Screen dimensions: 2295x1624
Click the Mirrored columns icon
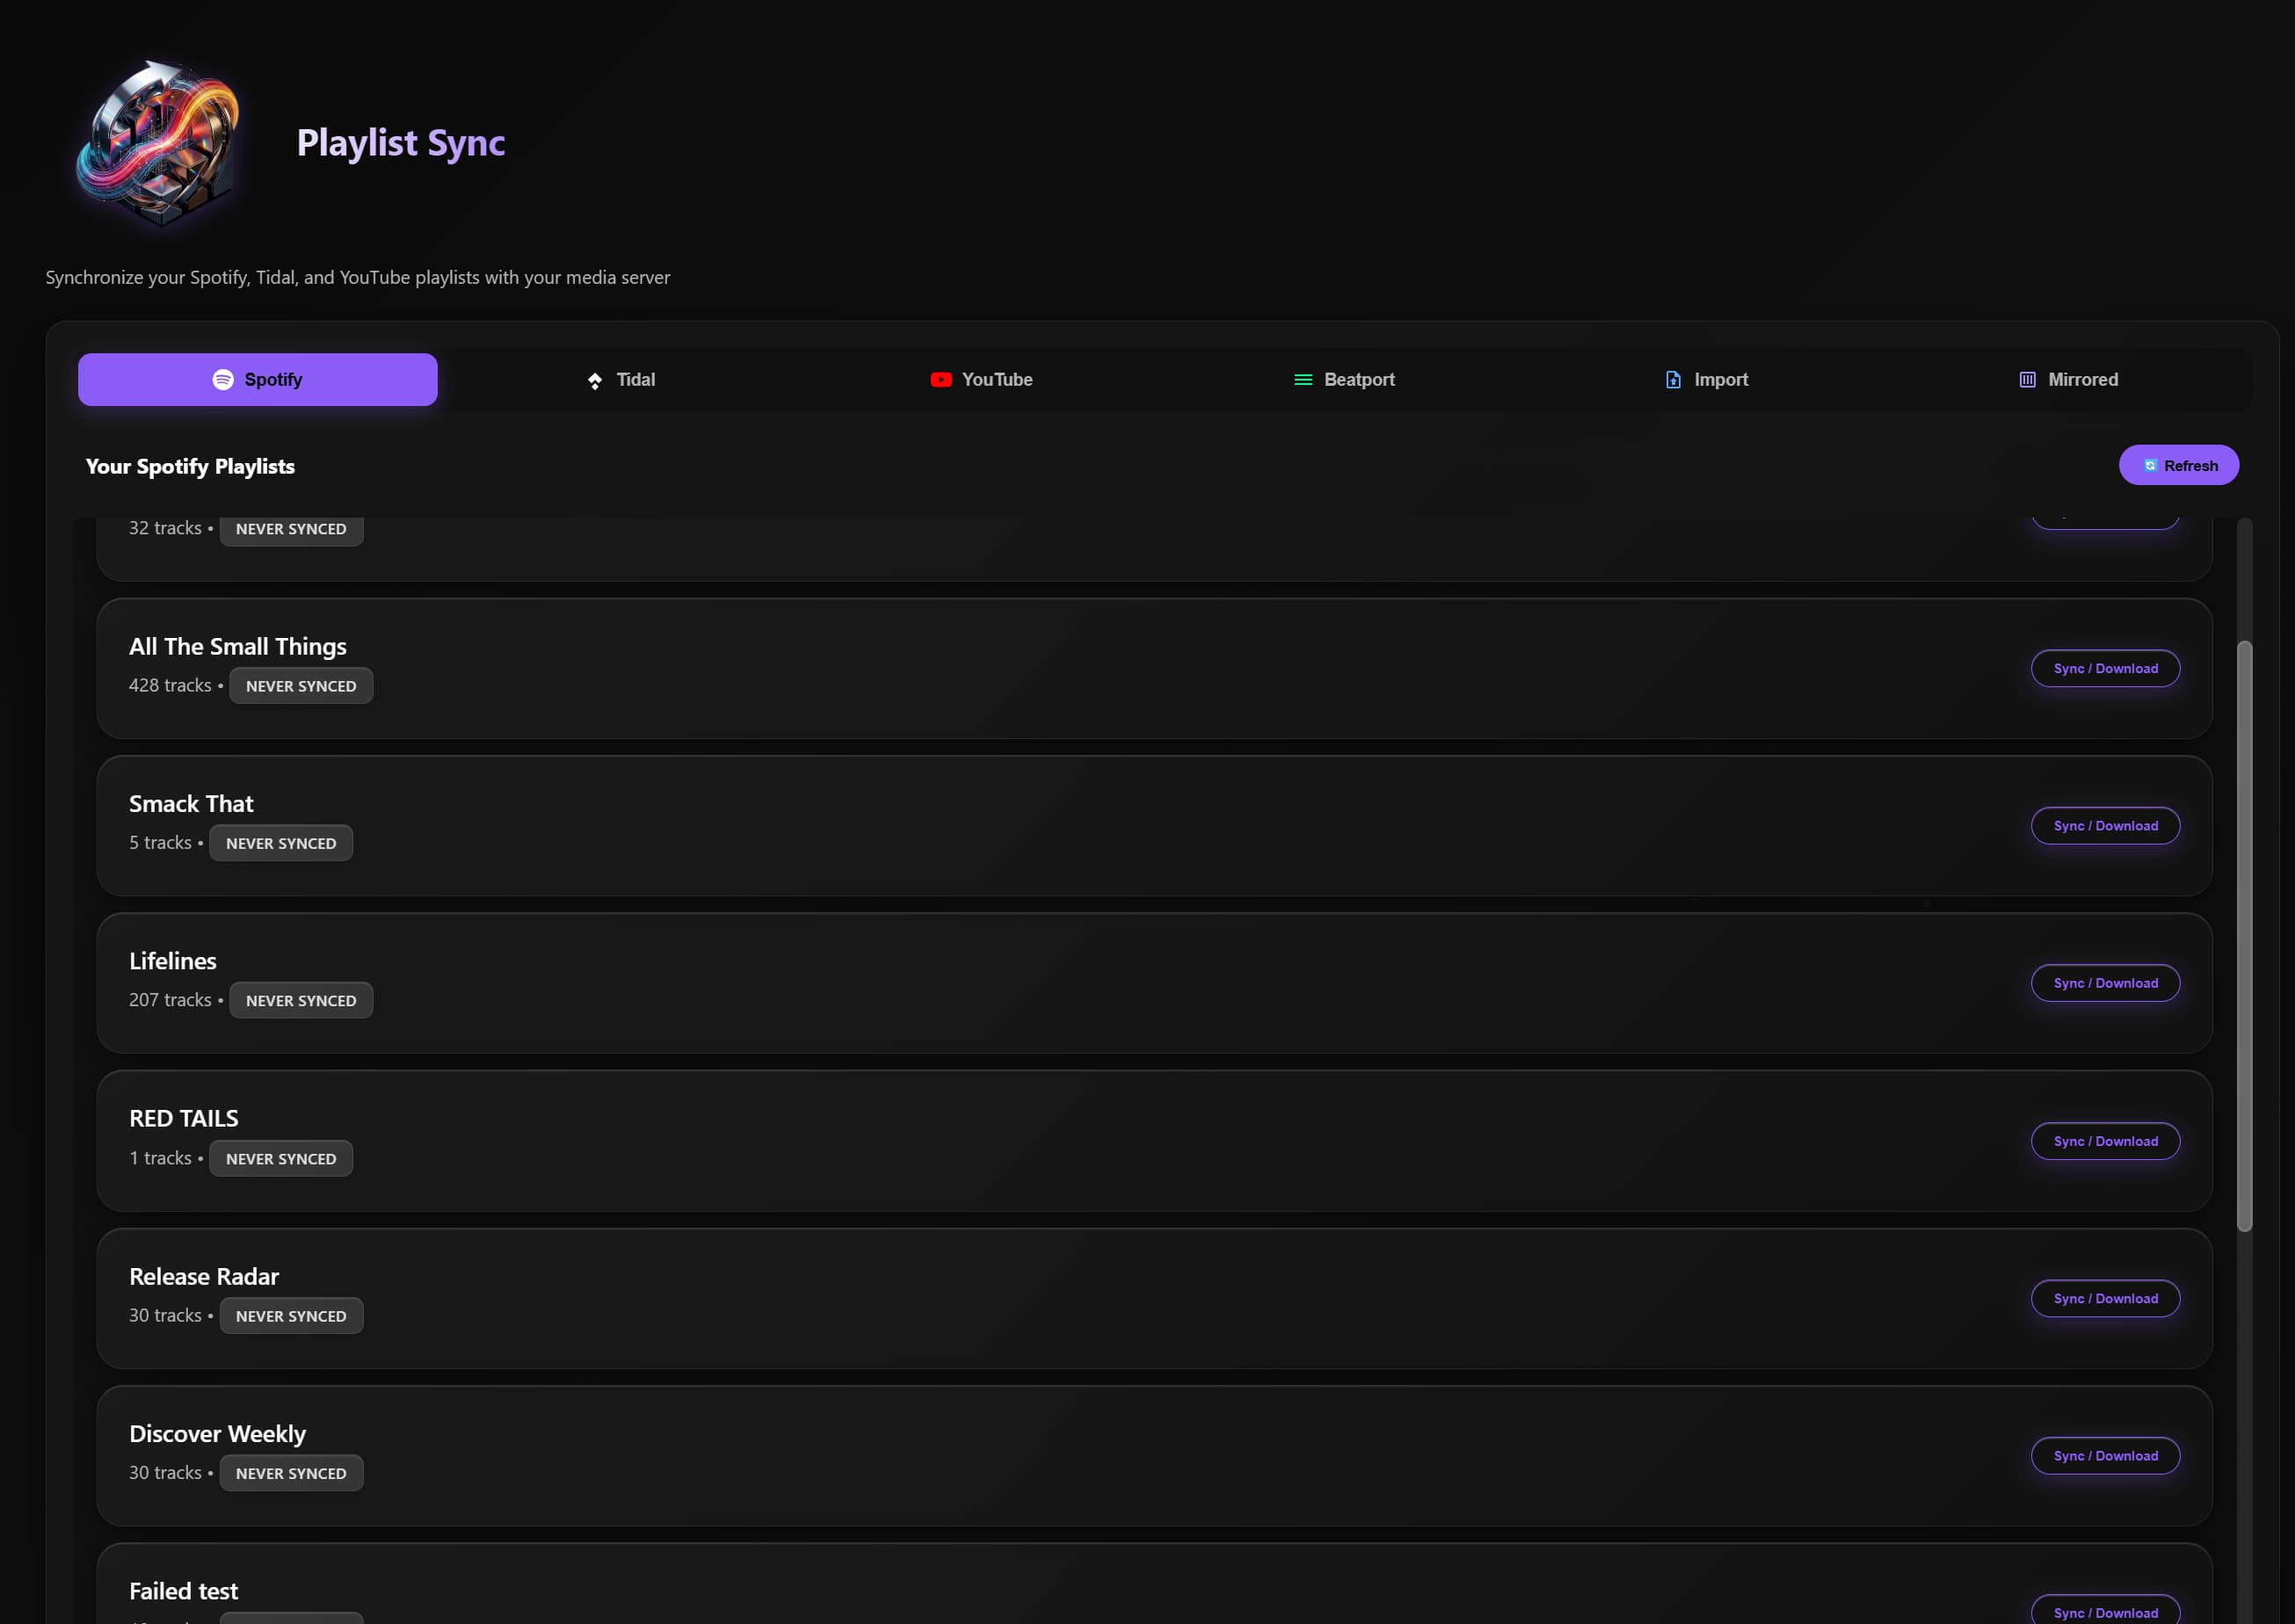(2027, 380)
